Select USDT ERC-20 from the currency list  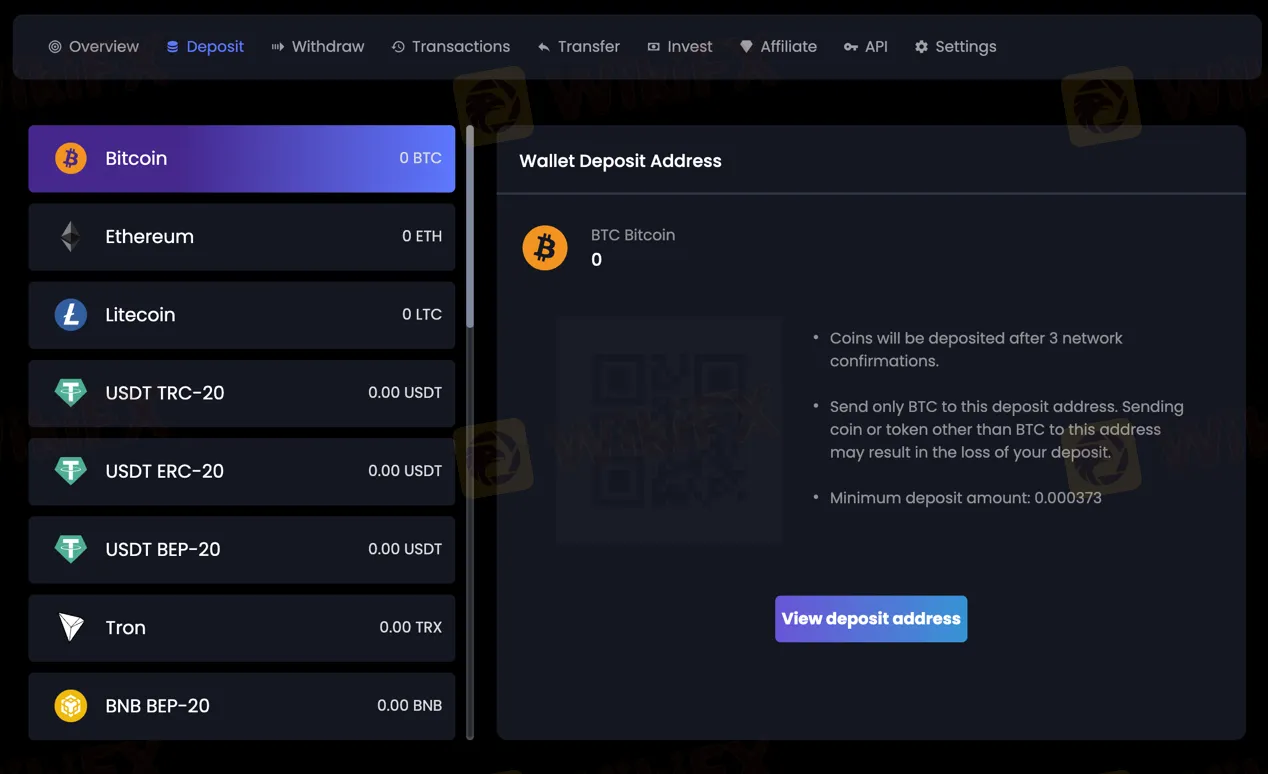coord(241,471)
